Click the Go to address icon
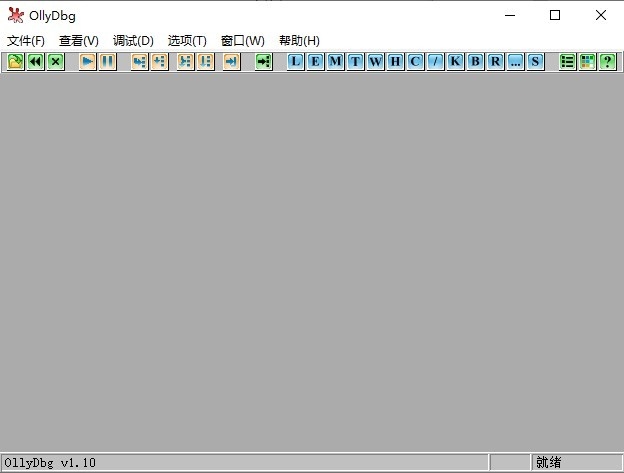Screen dimensions: 624x473 tap(263, 62)
